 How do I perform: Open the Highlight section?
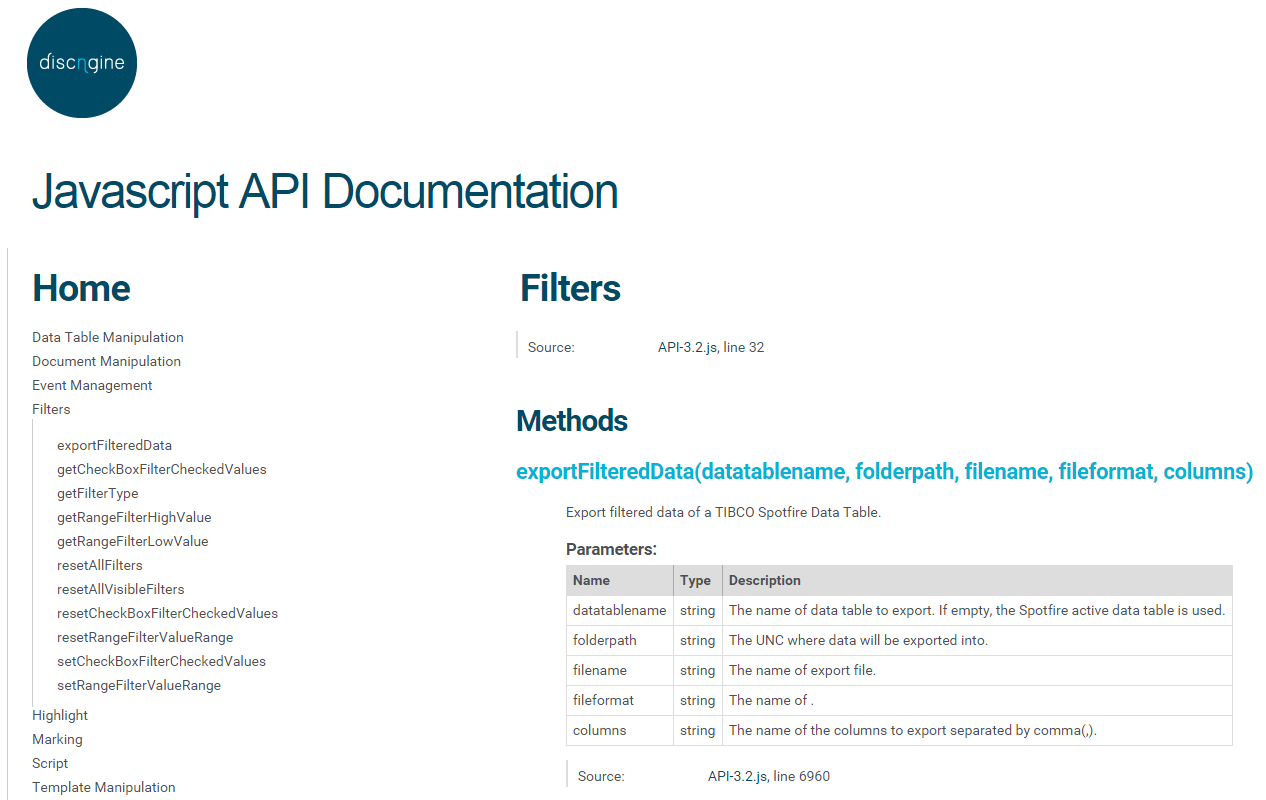pos(60,715)
